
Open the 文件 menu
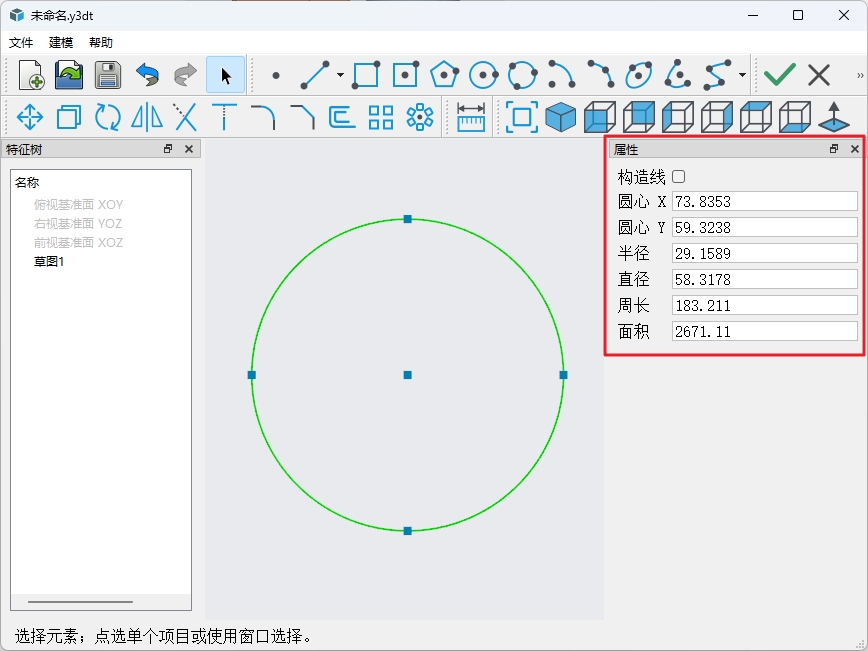pos(21,43)
